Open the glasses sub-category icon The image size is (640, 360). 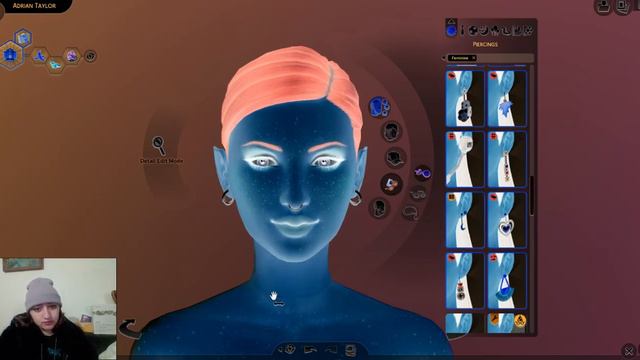418,193
